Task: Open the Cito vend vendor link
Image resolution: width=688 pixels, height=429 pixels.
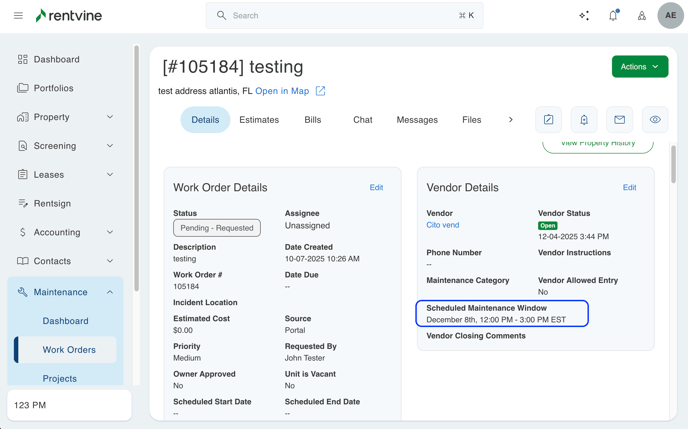Action: tap(443, 225)
